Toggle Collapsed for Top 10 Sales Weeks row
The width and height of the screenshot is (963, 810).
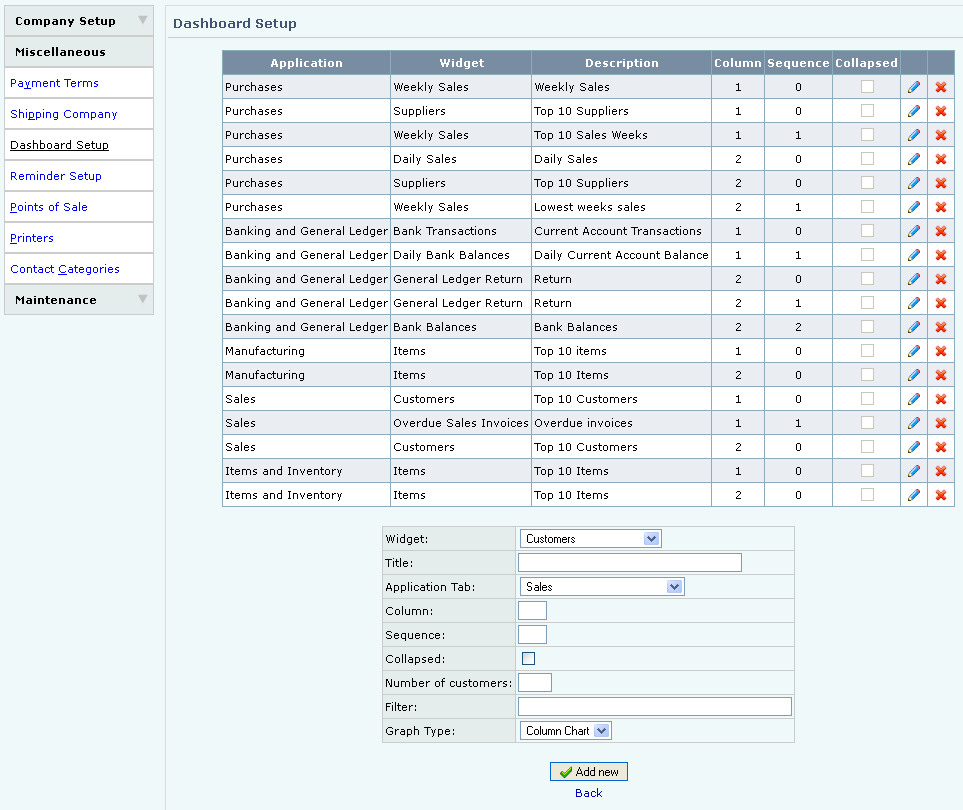(867, 134)
